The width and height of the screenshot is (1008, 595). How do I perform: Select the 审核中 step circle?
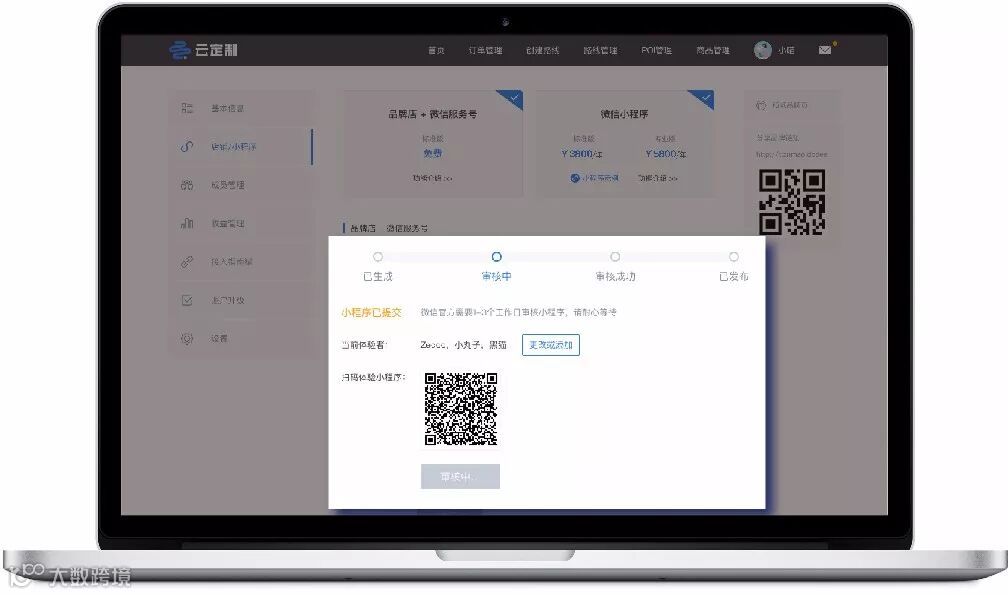(x=496, y=256)
